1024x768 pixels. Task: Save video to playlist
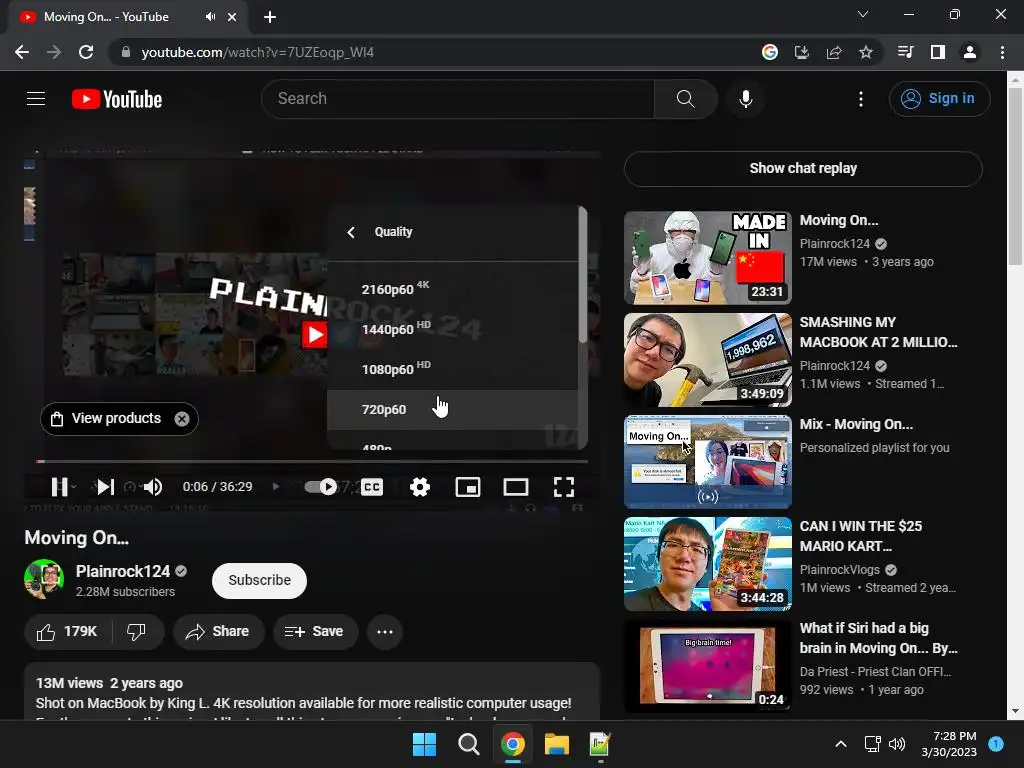(x=315, y=632)
